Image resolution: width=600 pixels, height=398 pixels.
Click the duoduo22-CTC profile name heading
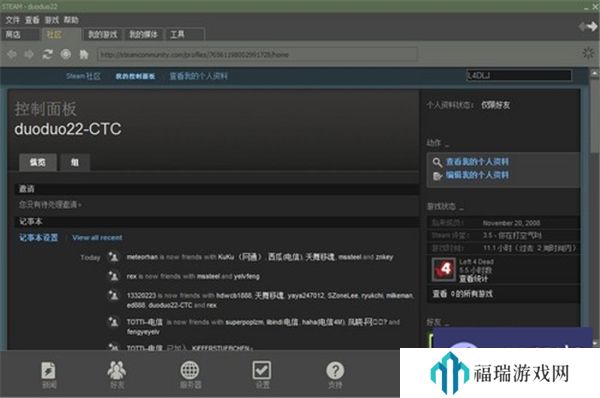[x=68, y=129]
